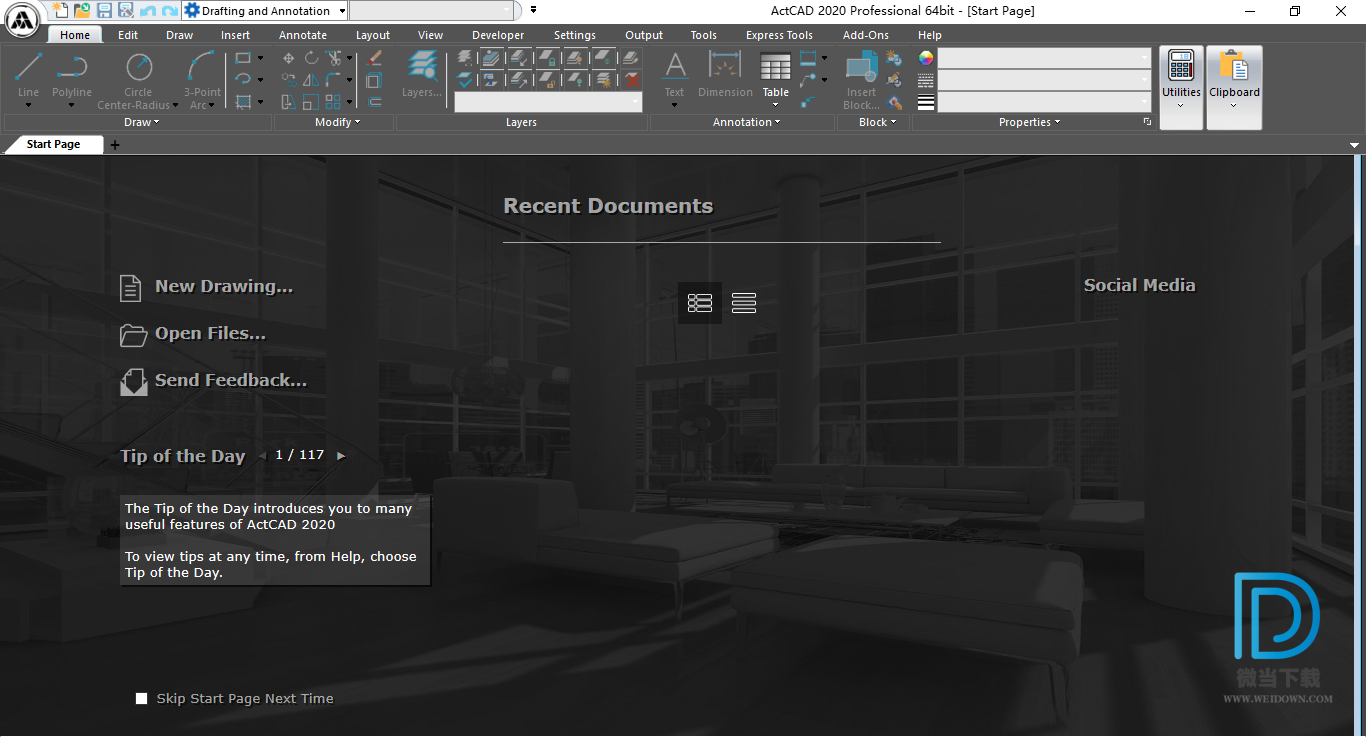Expand the Annotation panel dropdown

click(747, 122)
